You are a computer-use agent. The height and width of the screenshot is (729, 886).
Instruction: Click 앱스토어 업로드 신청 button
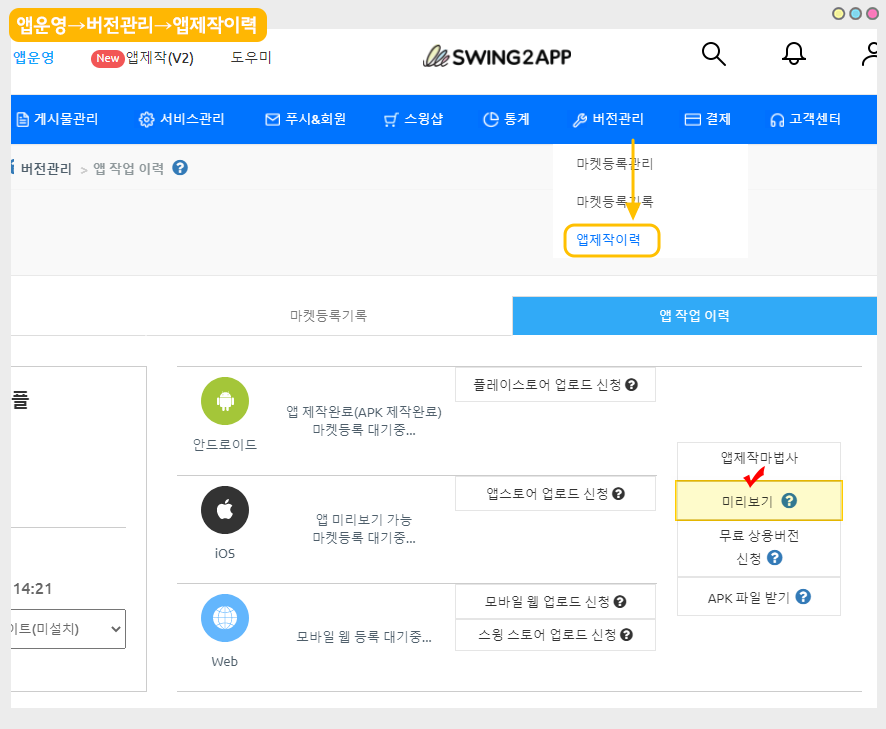pos(555,493)
